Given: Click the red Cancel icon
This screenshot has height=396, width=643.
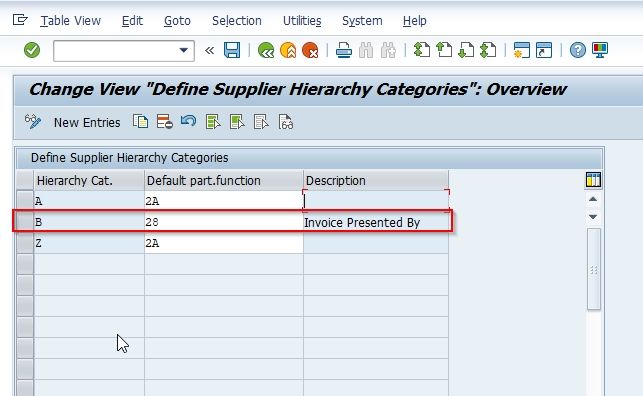Looking at the screenshot, I should pyautogui.click(x=310, y=50).
